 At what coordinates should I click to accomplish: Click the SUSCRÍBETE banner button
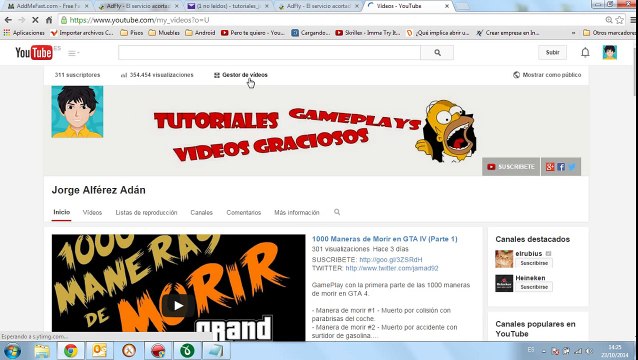click(511, 167)
